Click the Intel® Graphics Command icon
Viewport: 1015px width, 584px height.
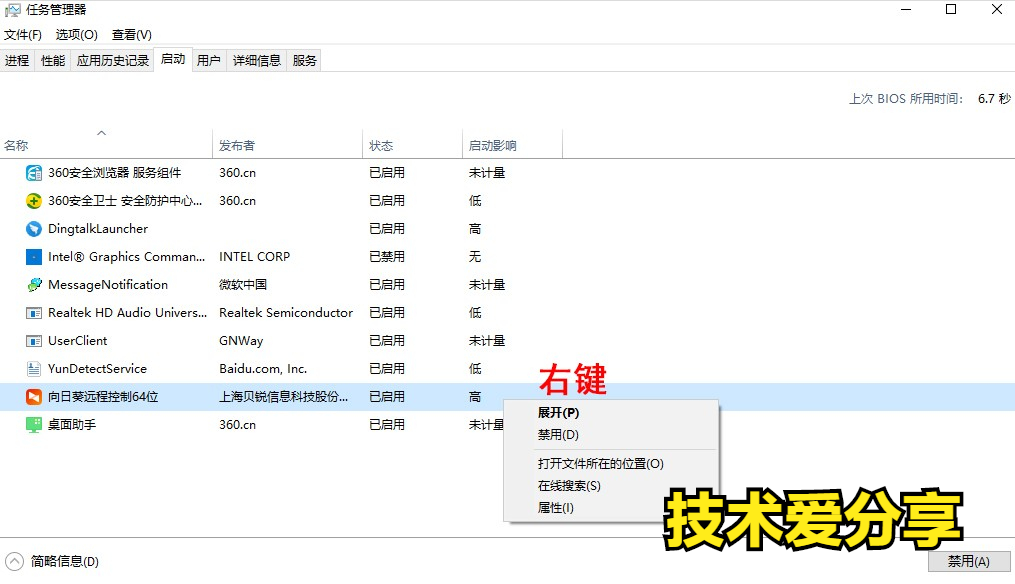(31, 256)
